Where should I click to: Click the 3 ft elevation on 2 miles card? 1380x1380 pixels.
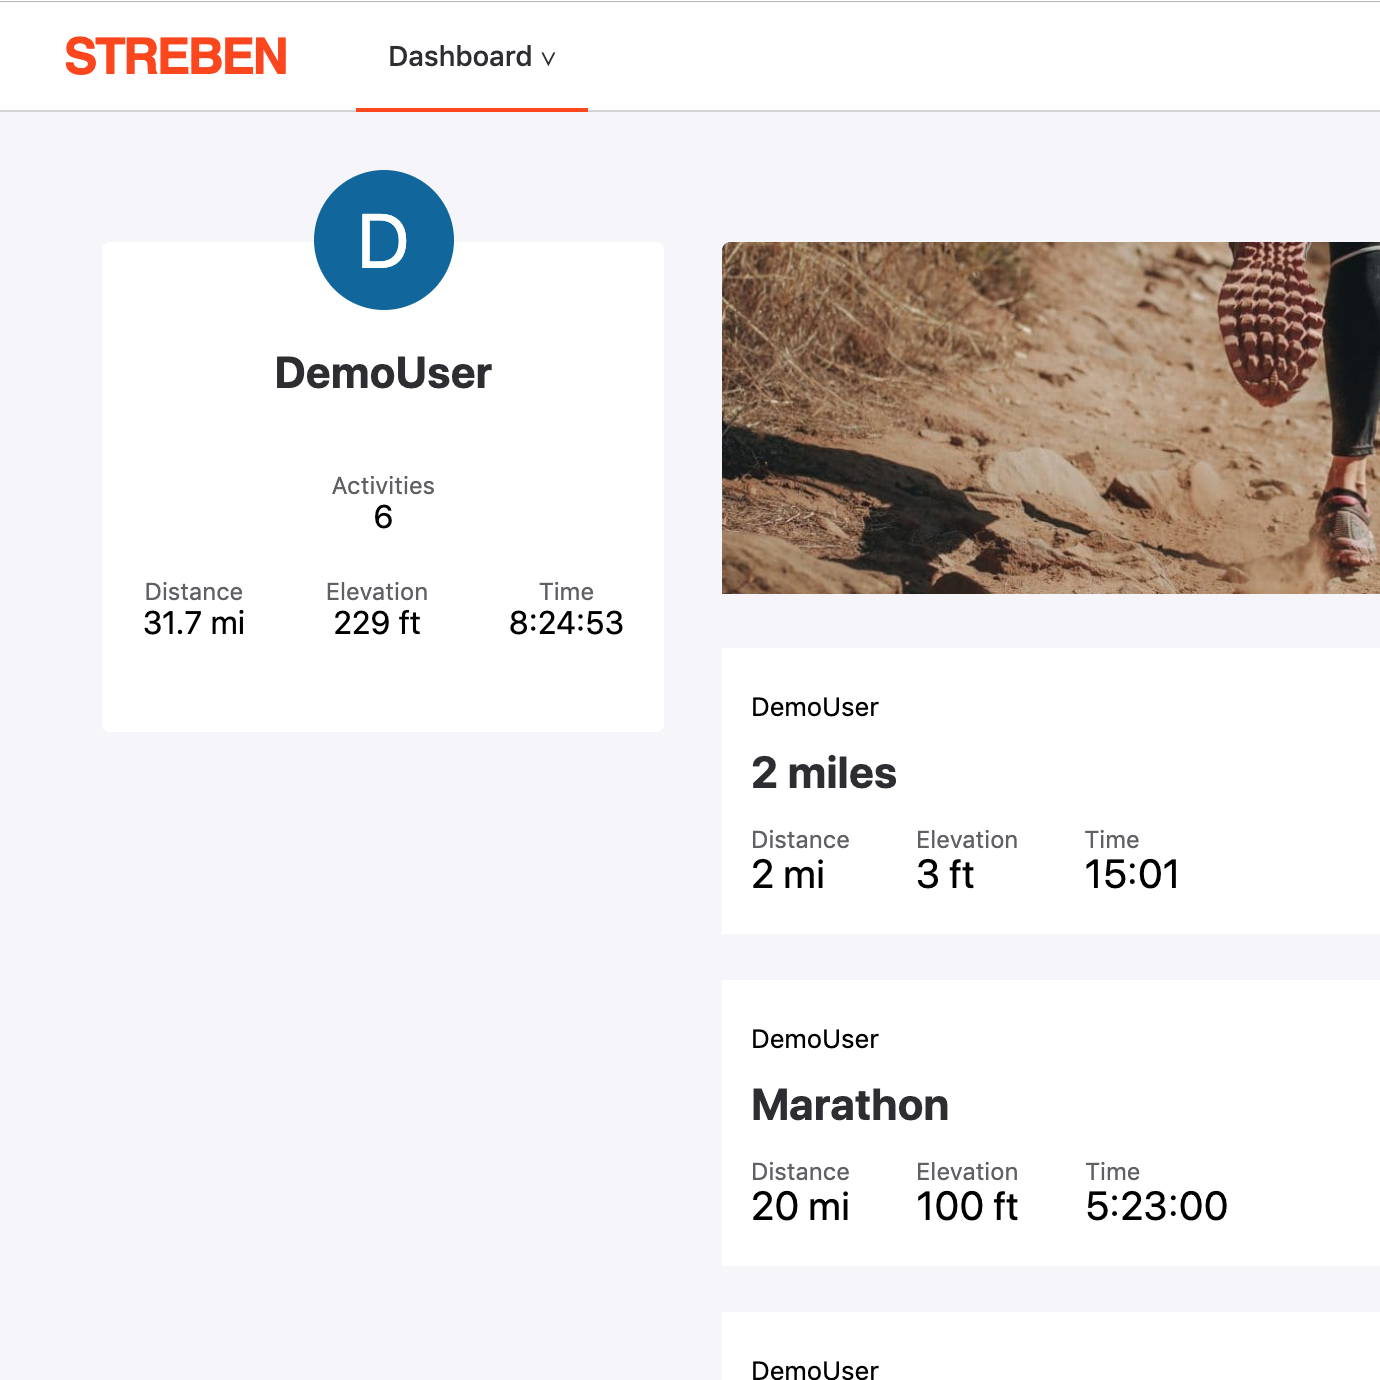coord(945,874)
